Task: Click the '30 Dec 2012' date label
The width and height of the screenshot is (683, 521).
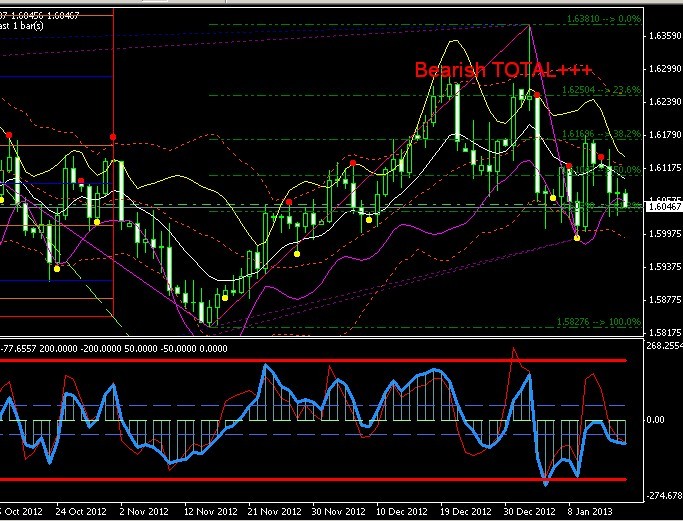Action: [x=530, y=511]
